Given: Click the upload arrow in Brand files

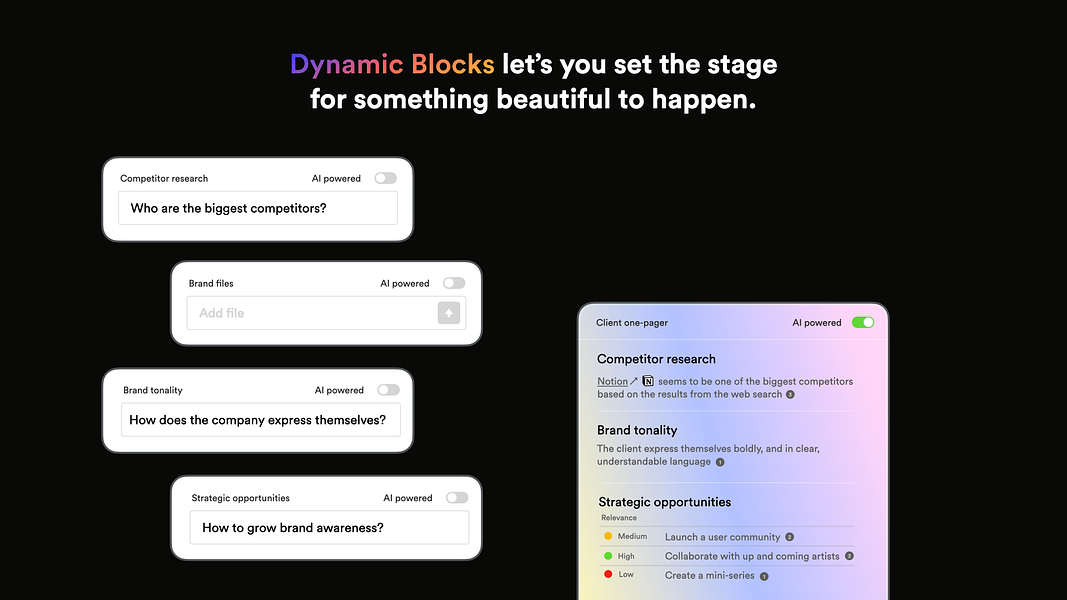Looking at the screenshot, I should 448,313.
